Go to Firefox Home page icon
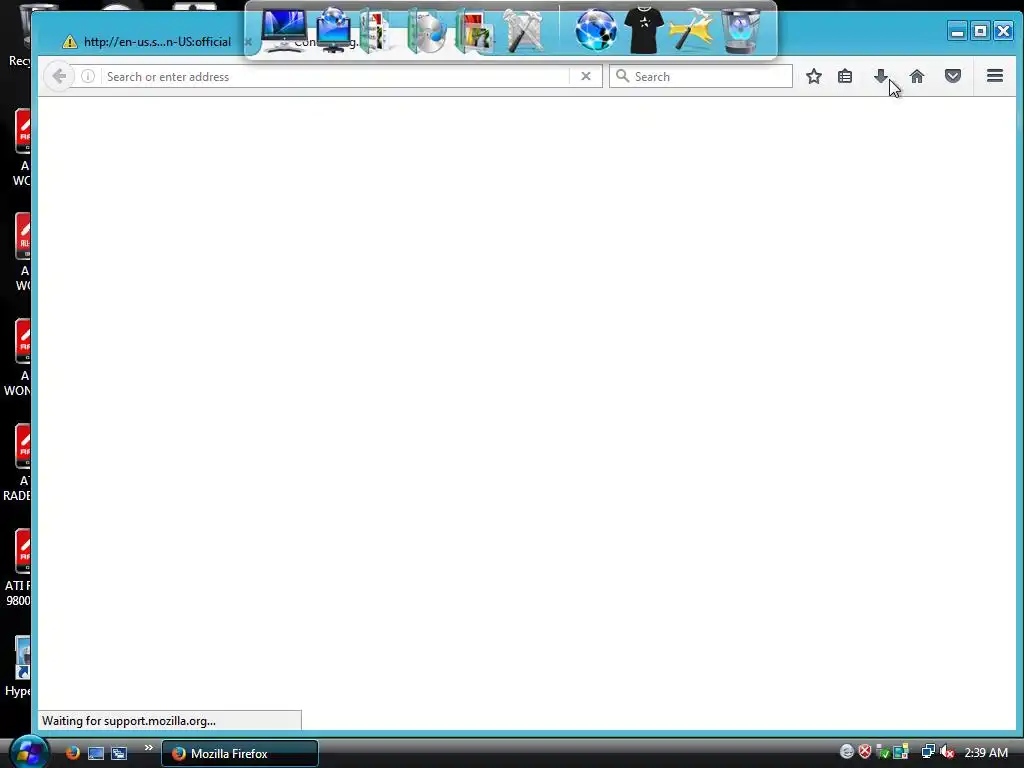 click(917, 76)
